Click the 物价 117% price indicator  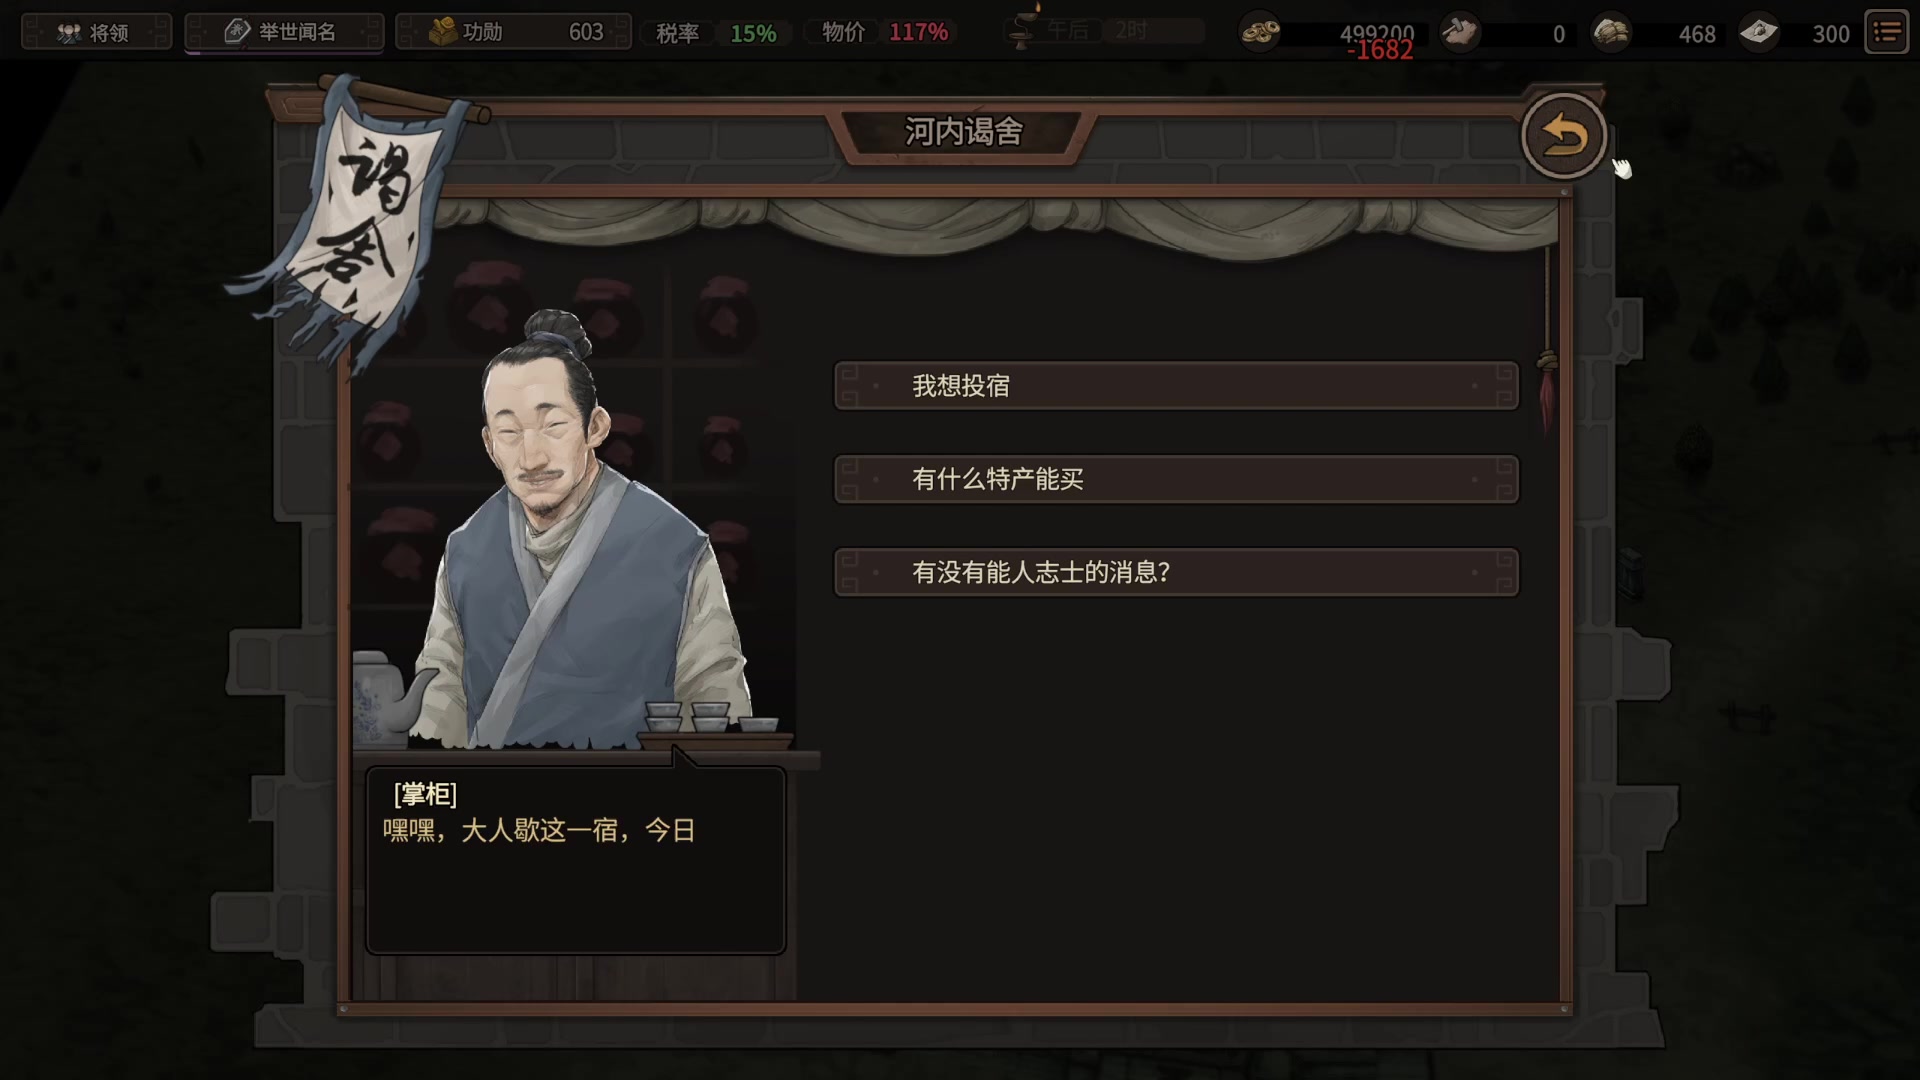tap(884, 33)
